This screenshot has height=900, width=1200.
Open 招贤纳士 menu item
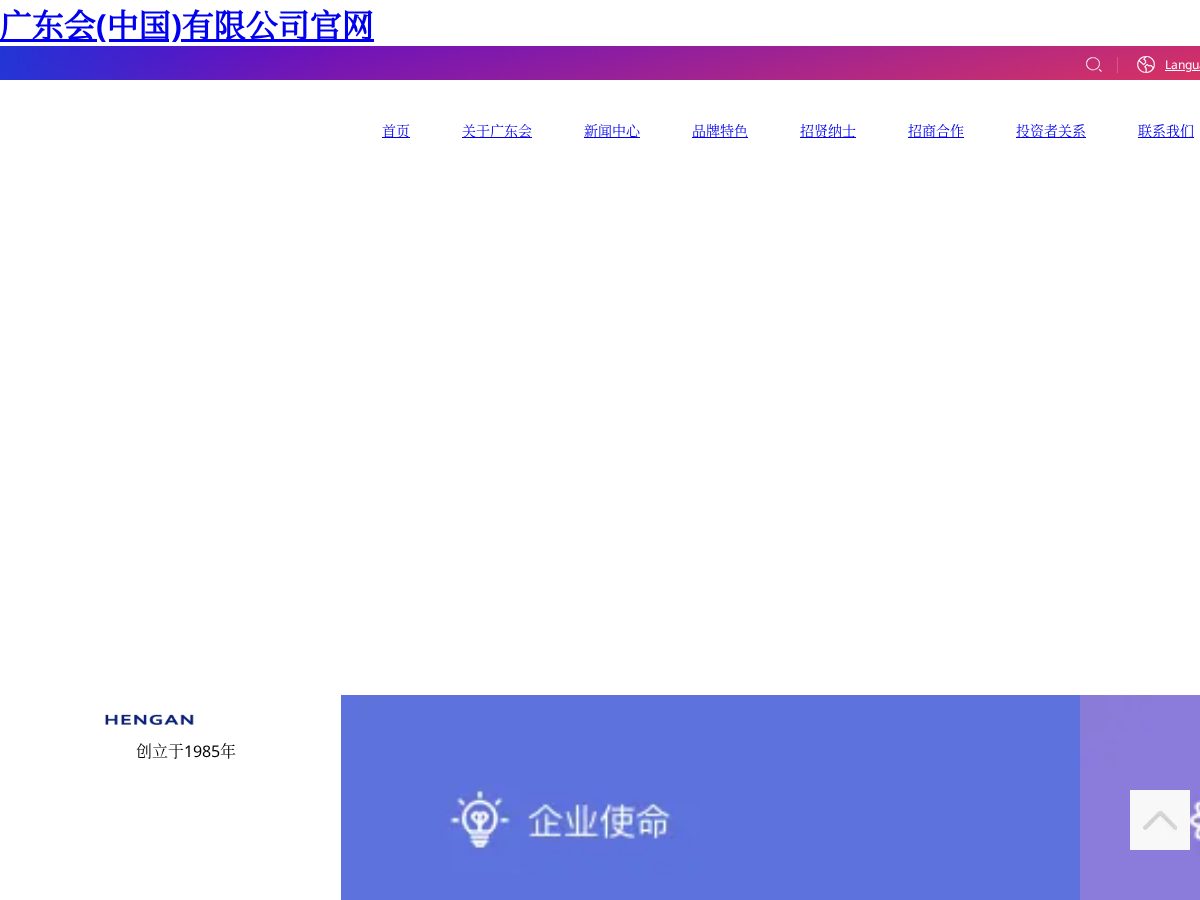tap(828, 131)
